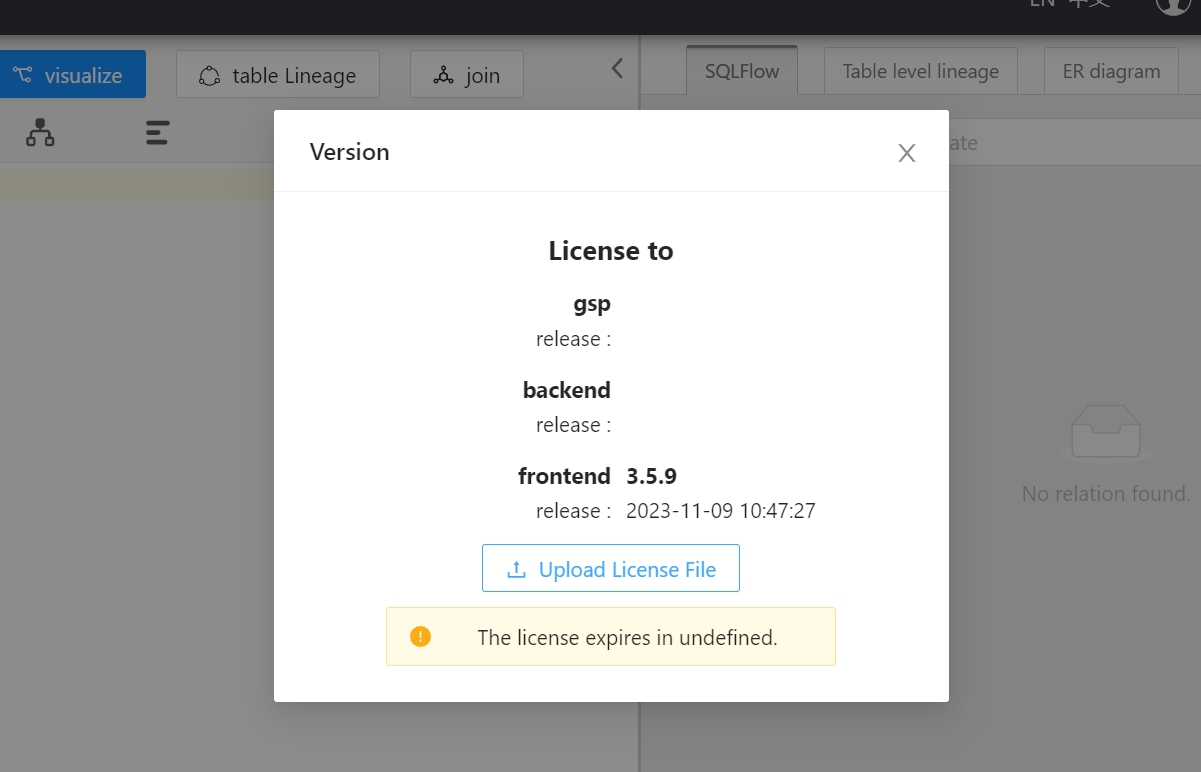Viewport: 1201px width, 772px height.
Task: Click the 'backend' label
Action: (567, 390)
